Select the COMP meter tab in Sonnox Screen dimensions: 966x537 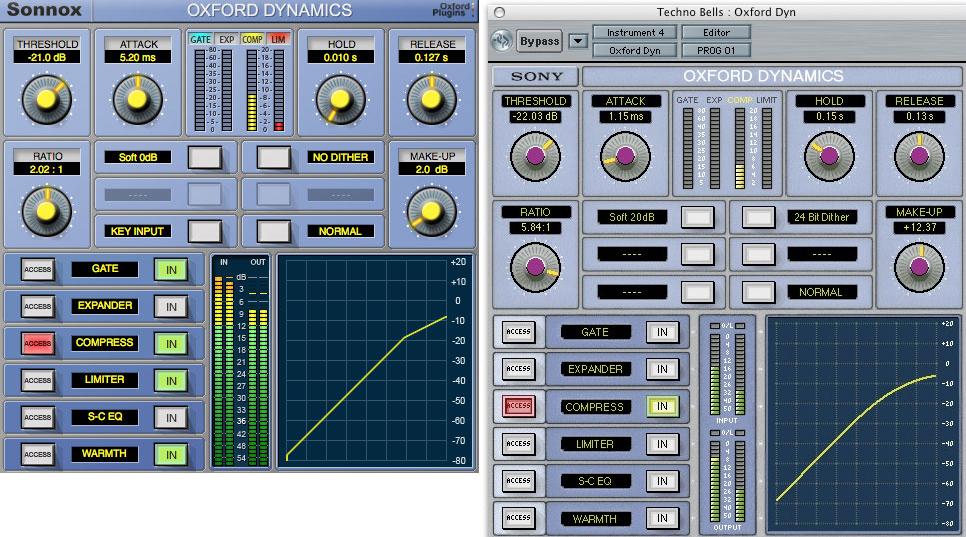[252, 39]
